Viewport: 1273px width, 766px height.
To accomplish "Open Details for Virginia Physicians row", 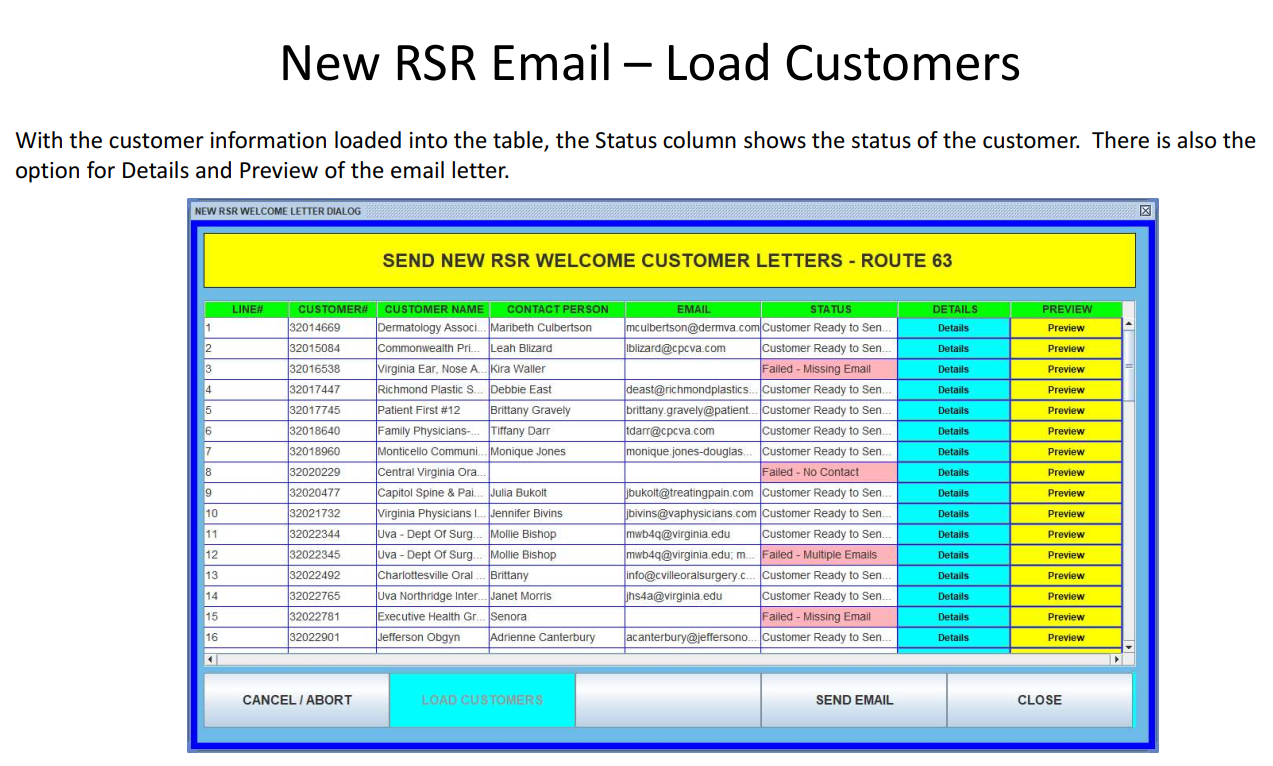I will pyautogui.click(x=954, y=514).
